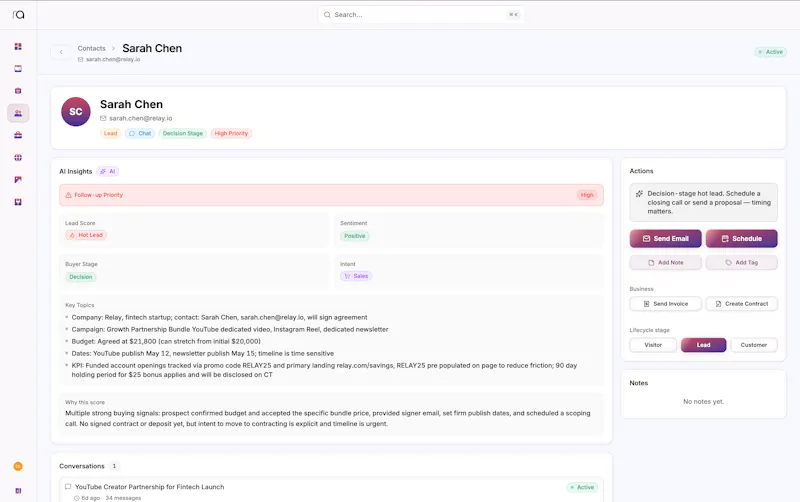Screen dimensions: 800x502
Task: Click the Active badge on conversation row
Action: coord(582,487)
